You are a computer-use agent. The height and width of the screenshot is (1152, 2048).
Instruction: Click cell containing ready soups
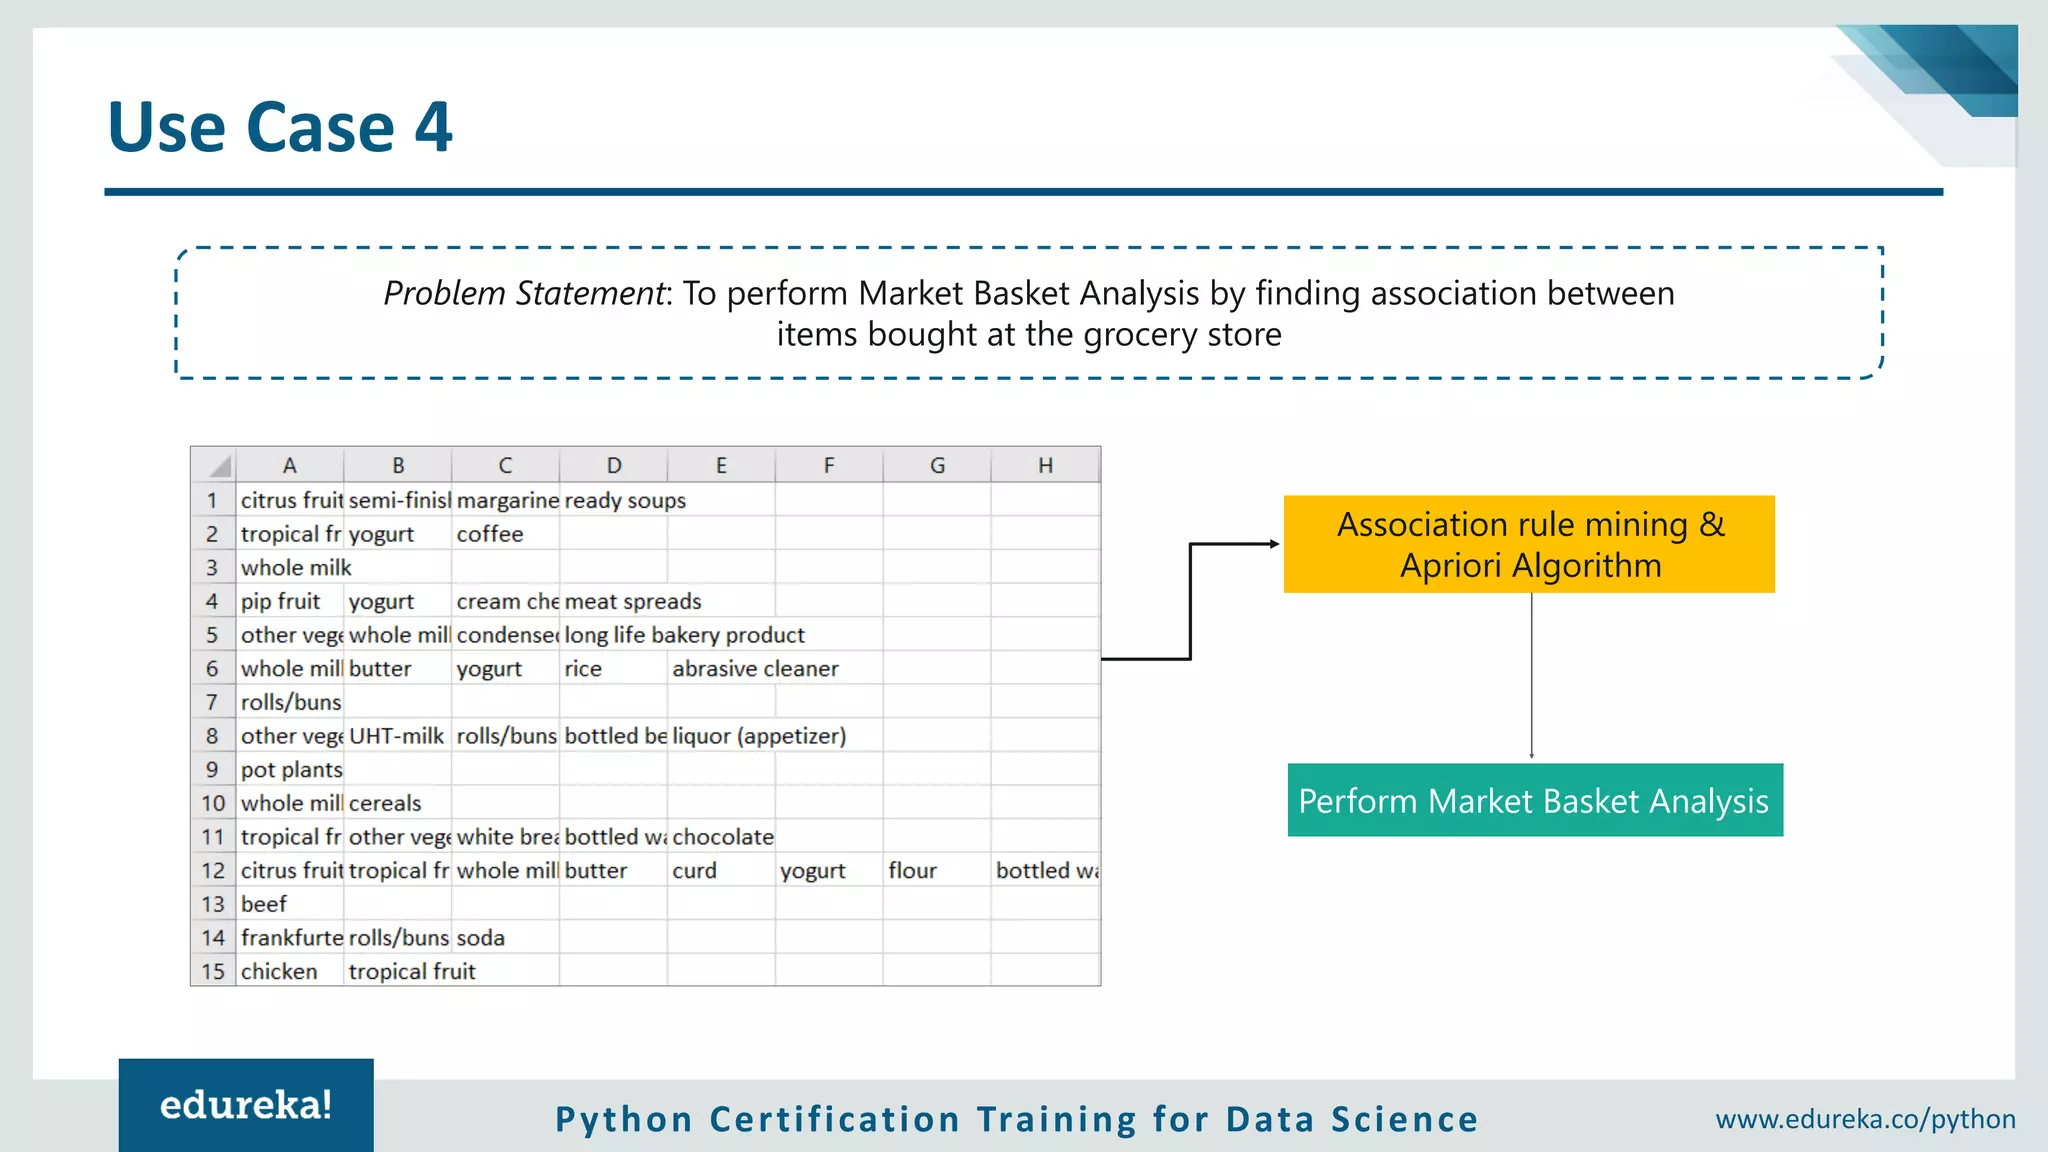[x=612, y=500]
